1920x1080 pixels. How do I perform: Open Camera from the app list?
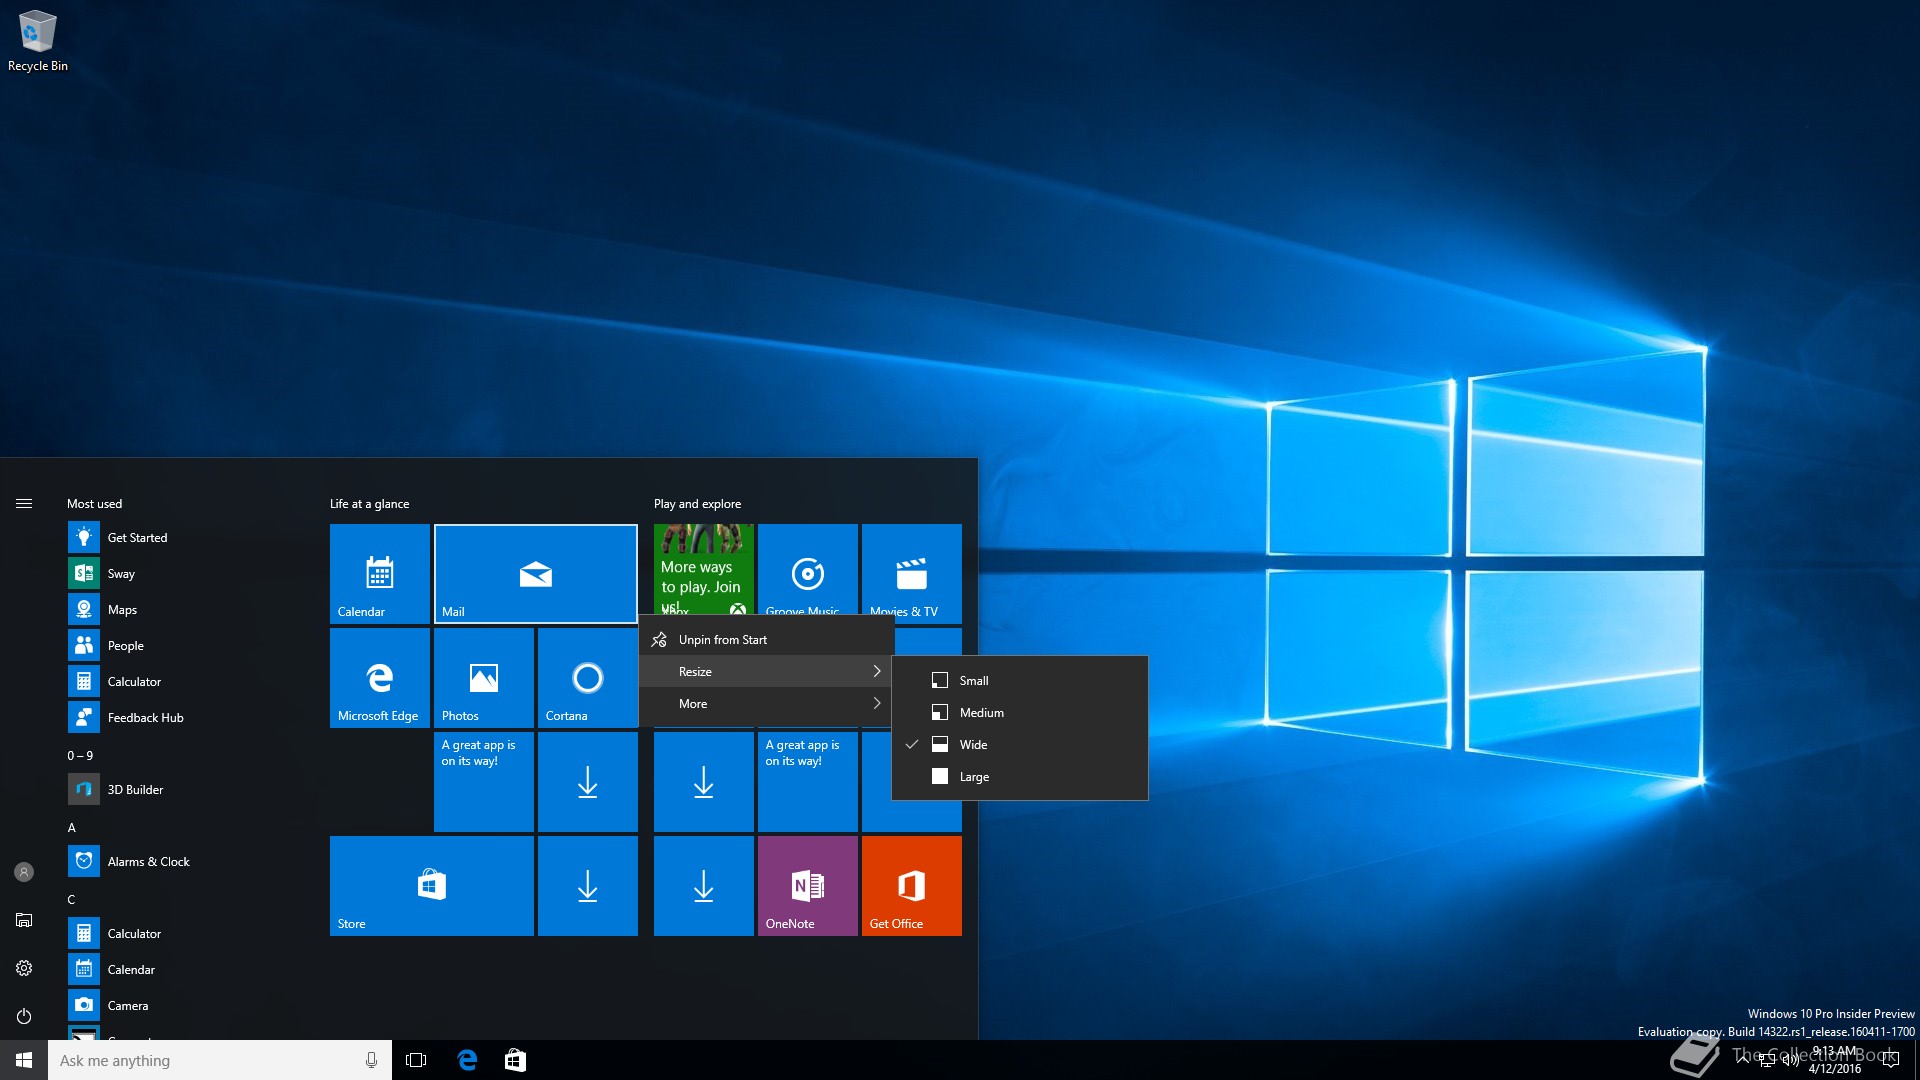click(183, 1006)
